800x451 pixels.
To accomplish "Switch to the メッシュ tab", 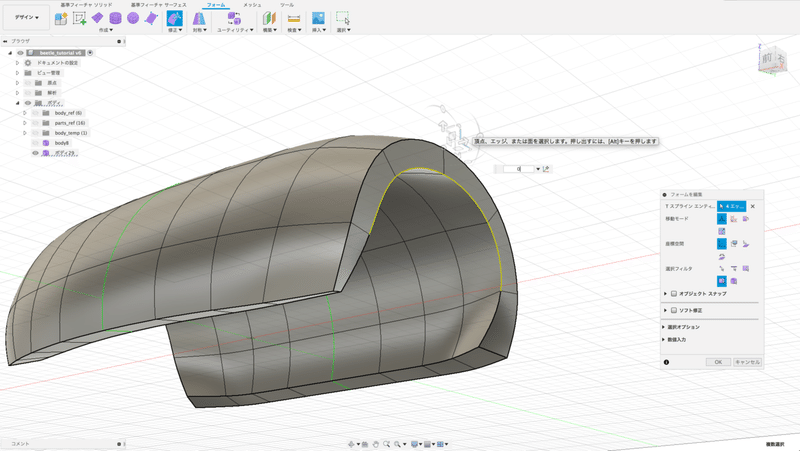I will coord(252,5).
